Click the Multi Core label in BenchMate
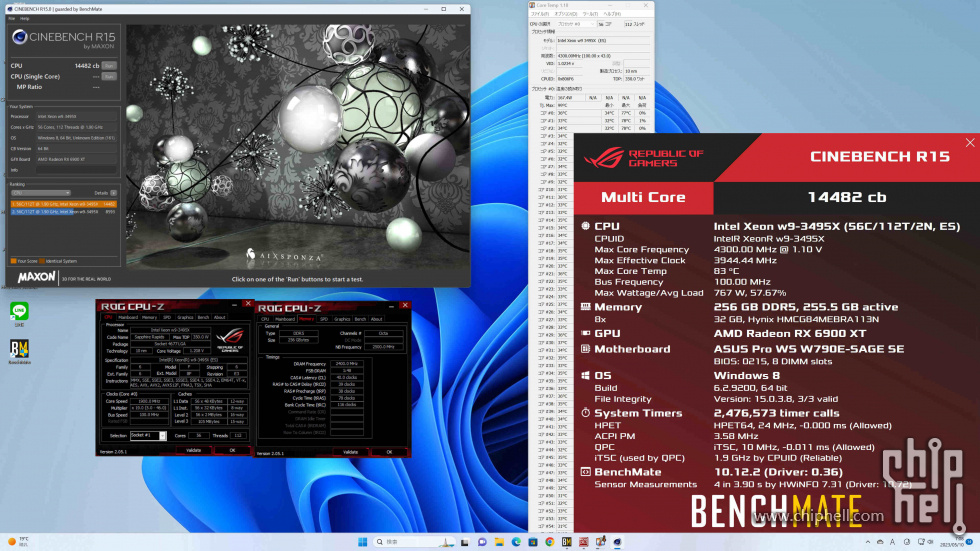This screenshot has width=980, height=551. coord(643,197)
